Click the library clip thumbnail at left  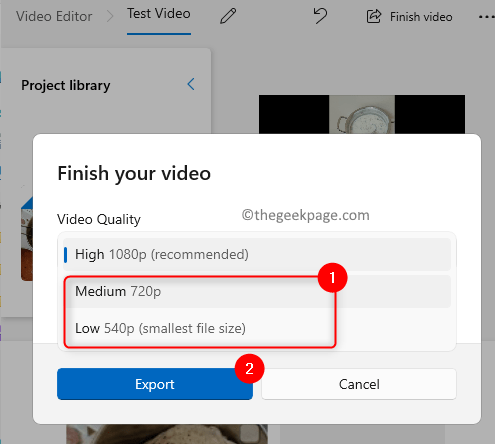(x=27, y=238)
